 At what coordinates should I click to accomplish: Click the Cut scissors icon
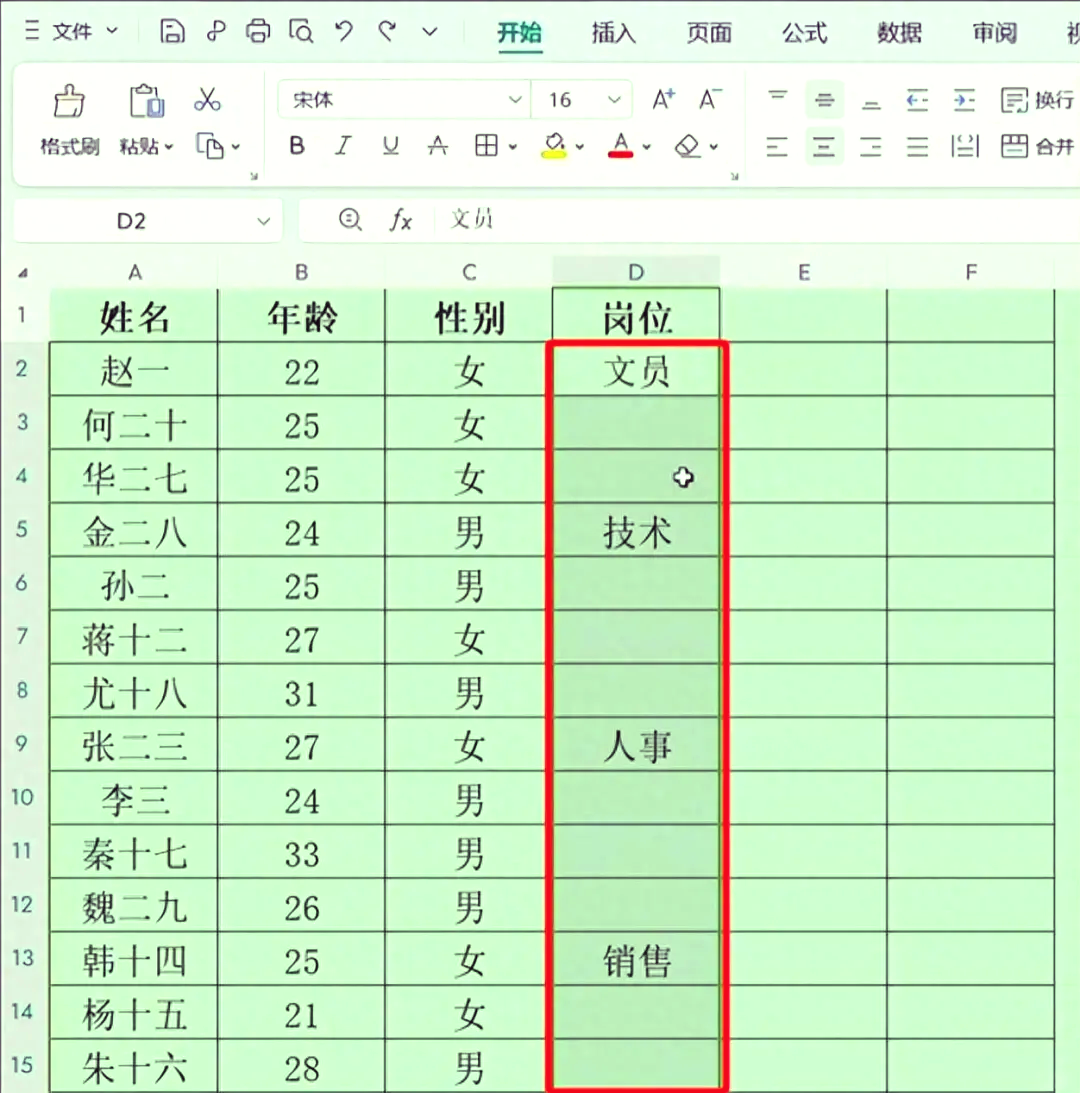pos(207,100)
